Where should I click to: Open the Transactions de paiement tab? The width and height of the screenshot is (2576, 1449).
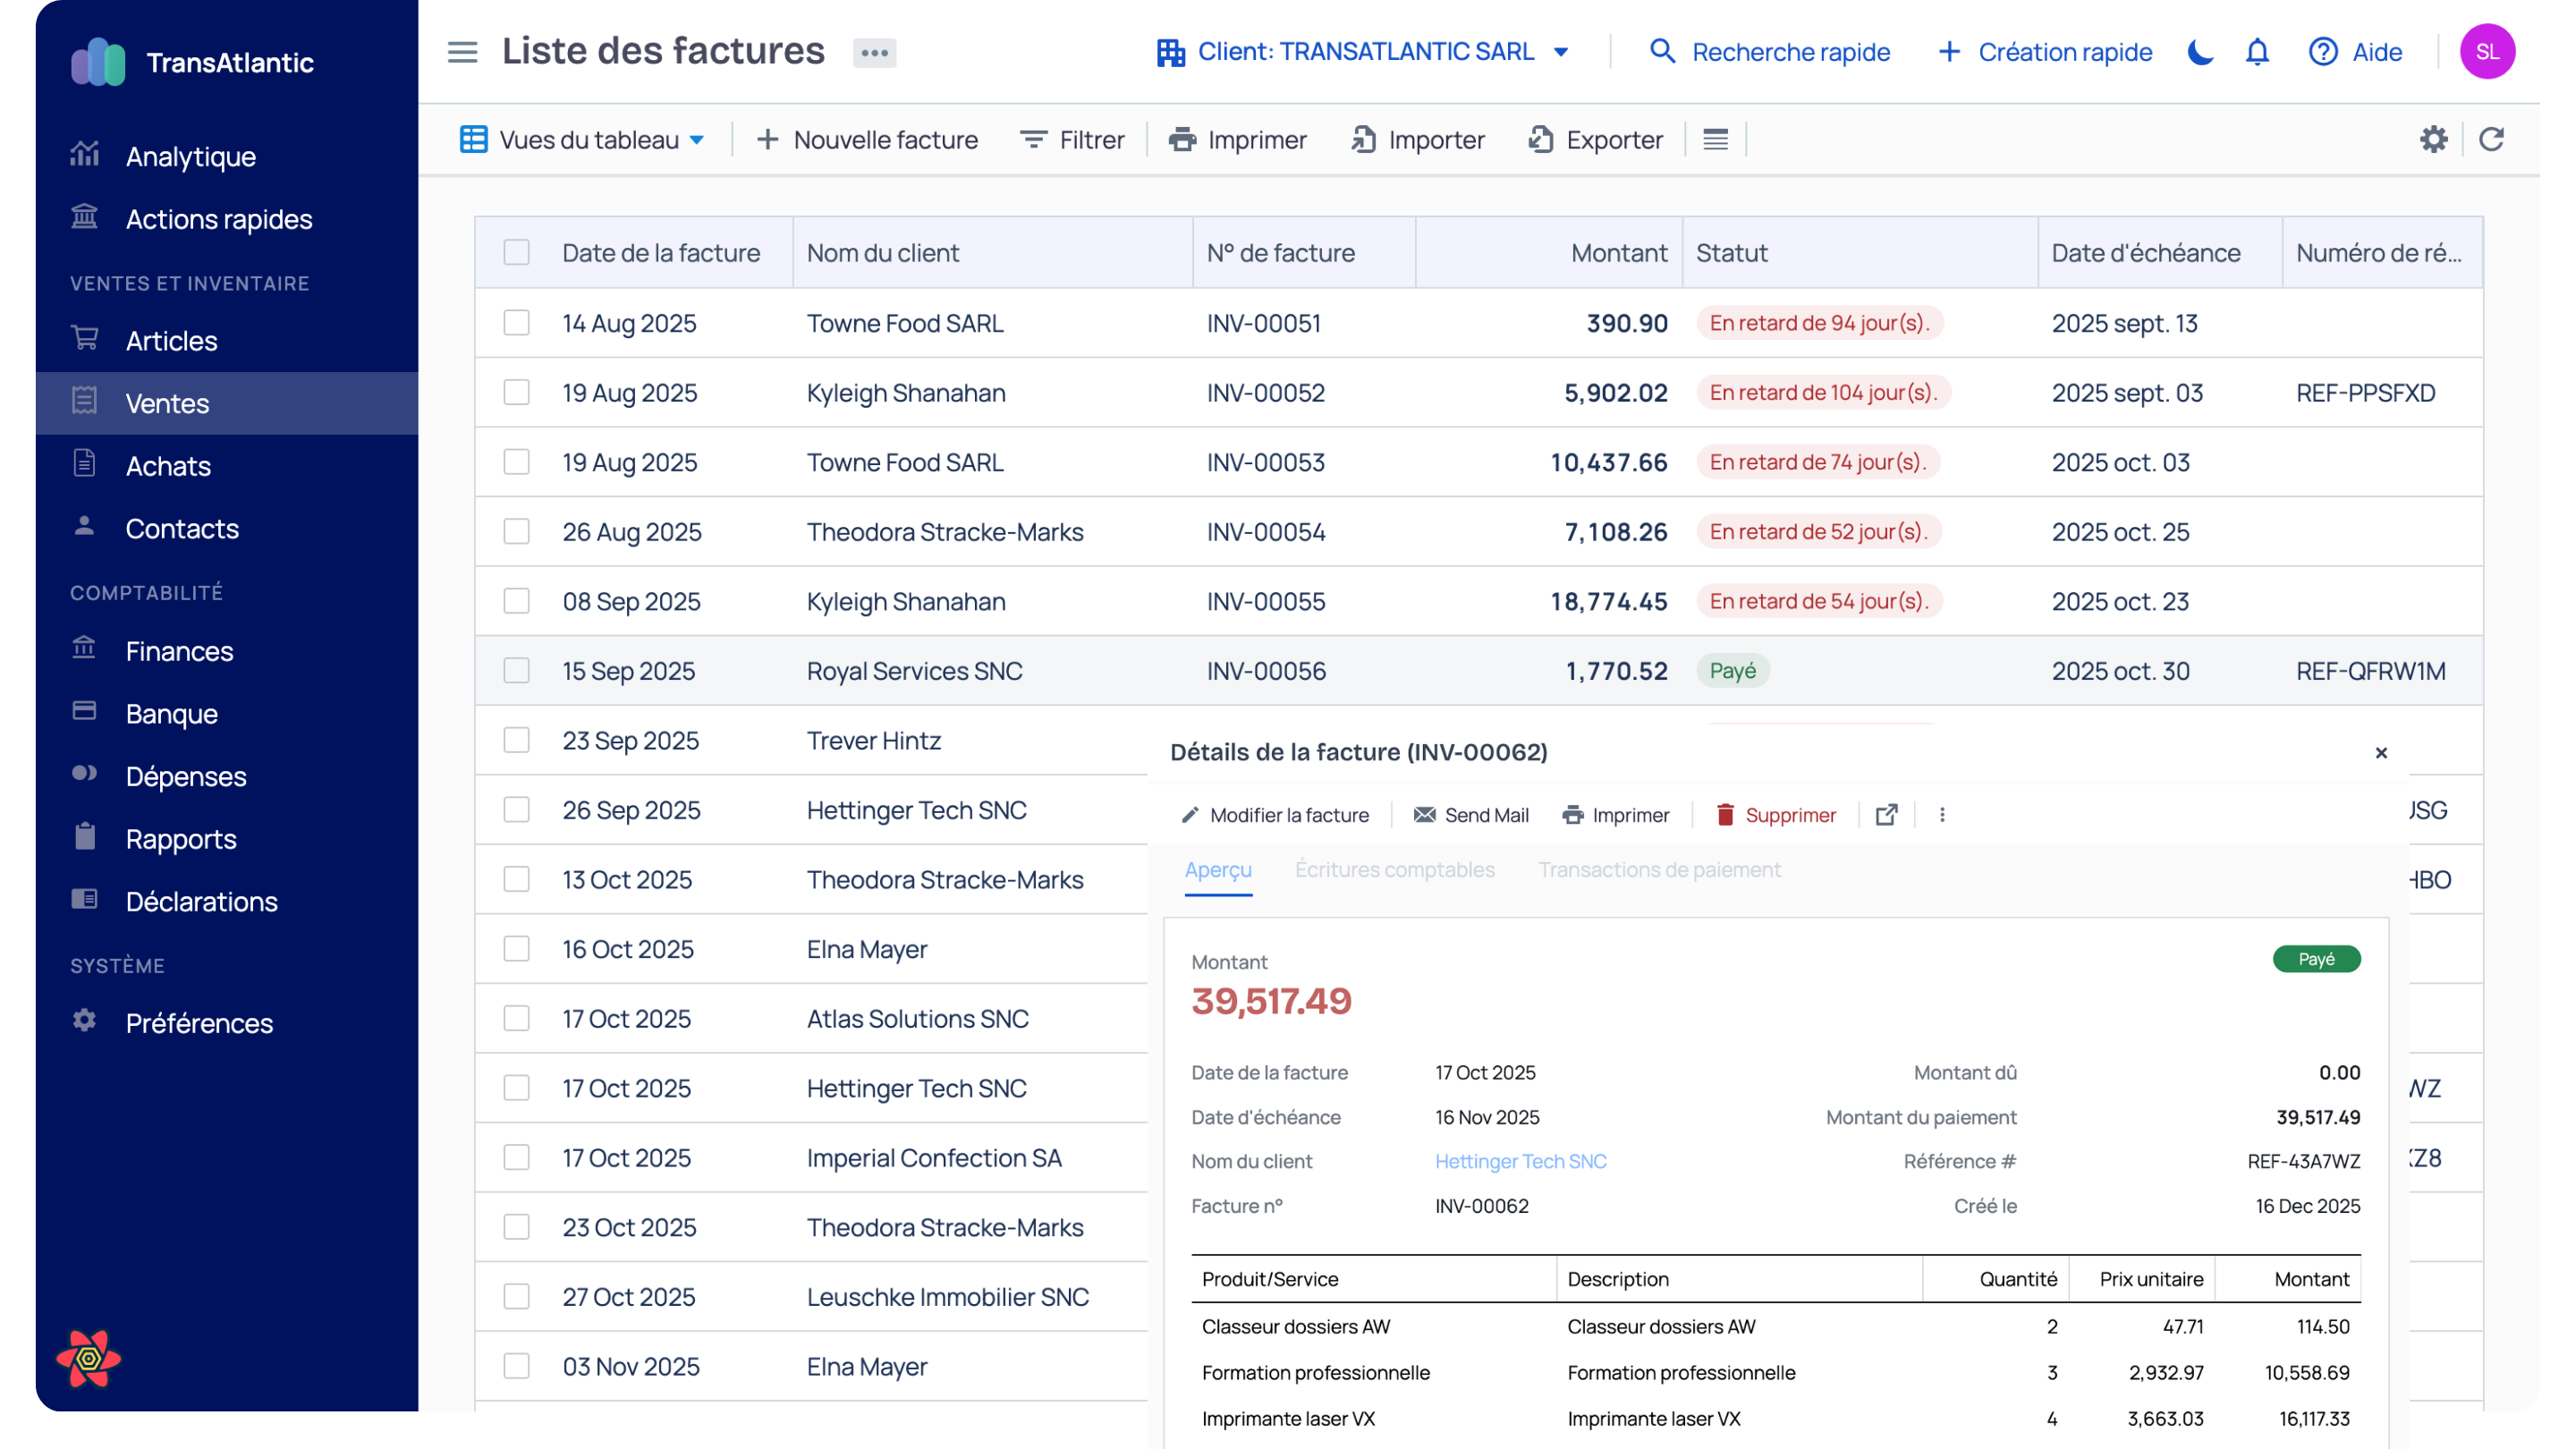[1659, 870]
